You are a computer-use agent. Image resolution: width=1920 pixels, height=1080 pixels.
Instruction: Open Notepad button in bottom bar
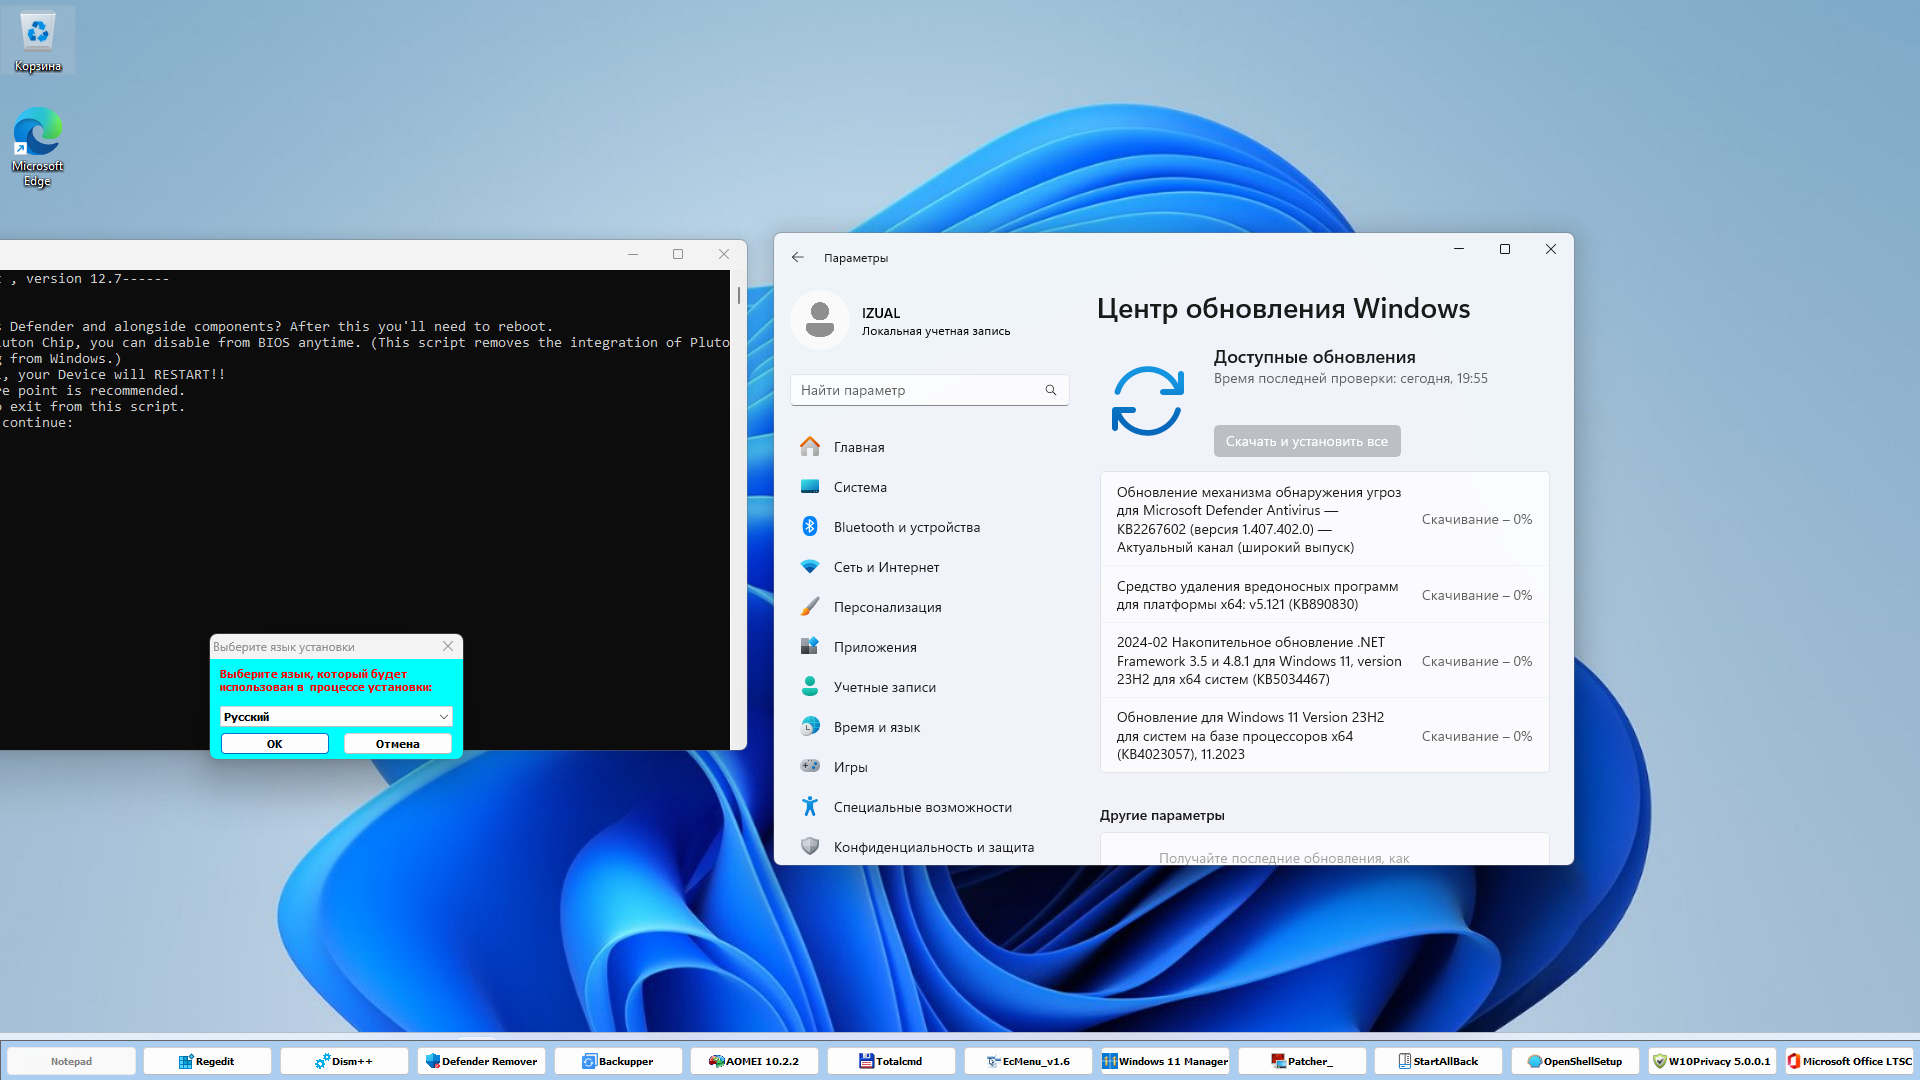click(71, 1061)
